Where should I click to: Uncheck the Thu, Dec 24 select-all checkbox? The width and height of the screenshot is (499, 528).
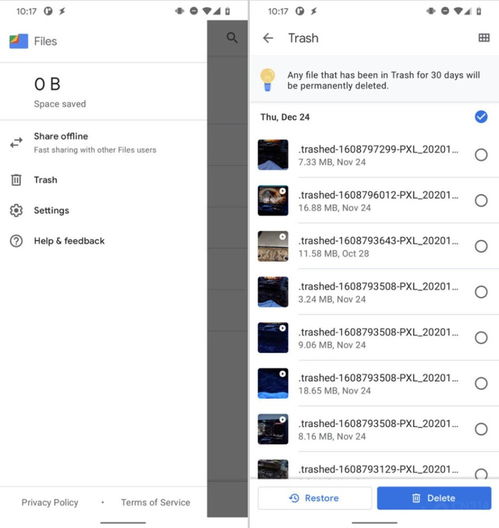point(481,117)
